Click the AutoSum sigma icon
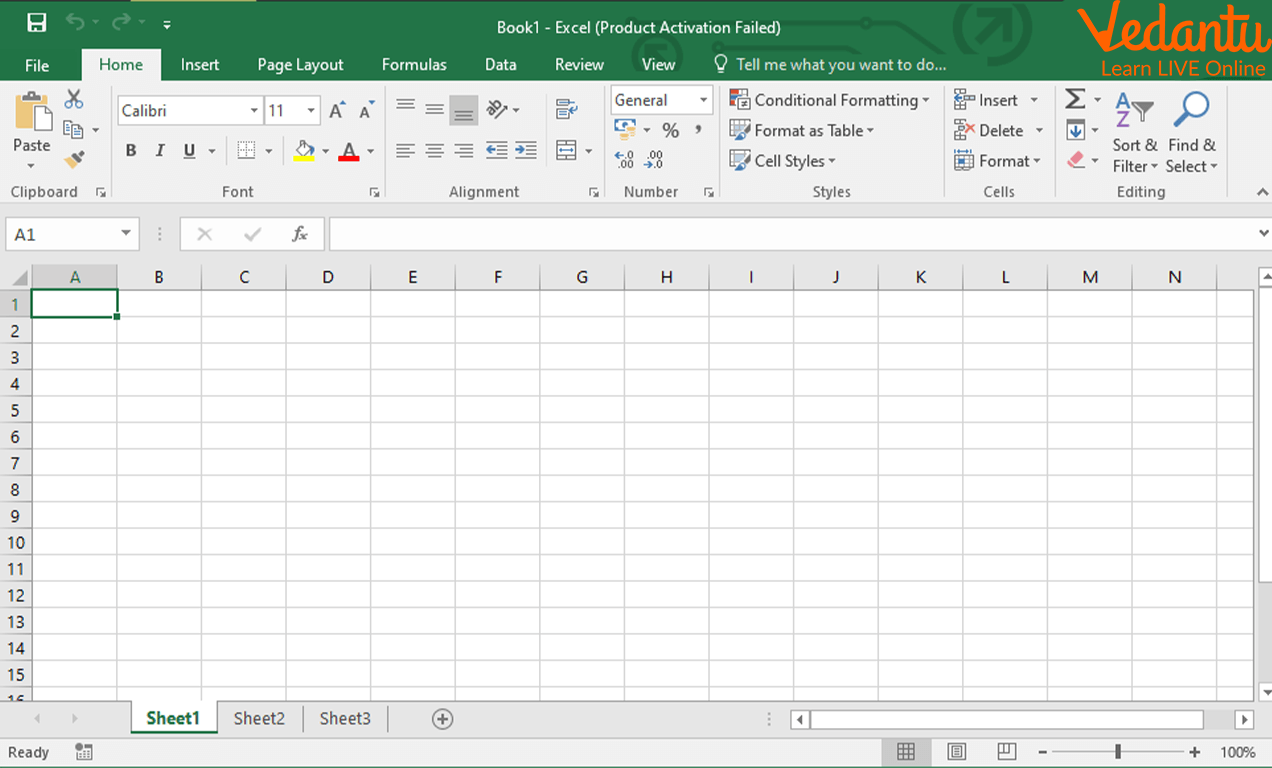This screenshot has height=768, width=1272. coord(1075,99)
